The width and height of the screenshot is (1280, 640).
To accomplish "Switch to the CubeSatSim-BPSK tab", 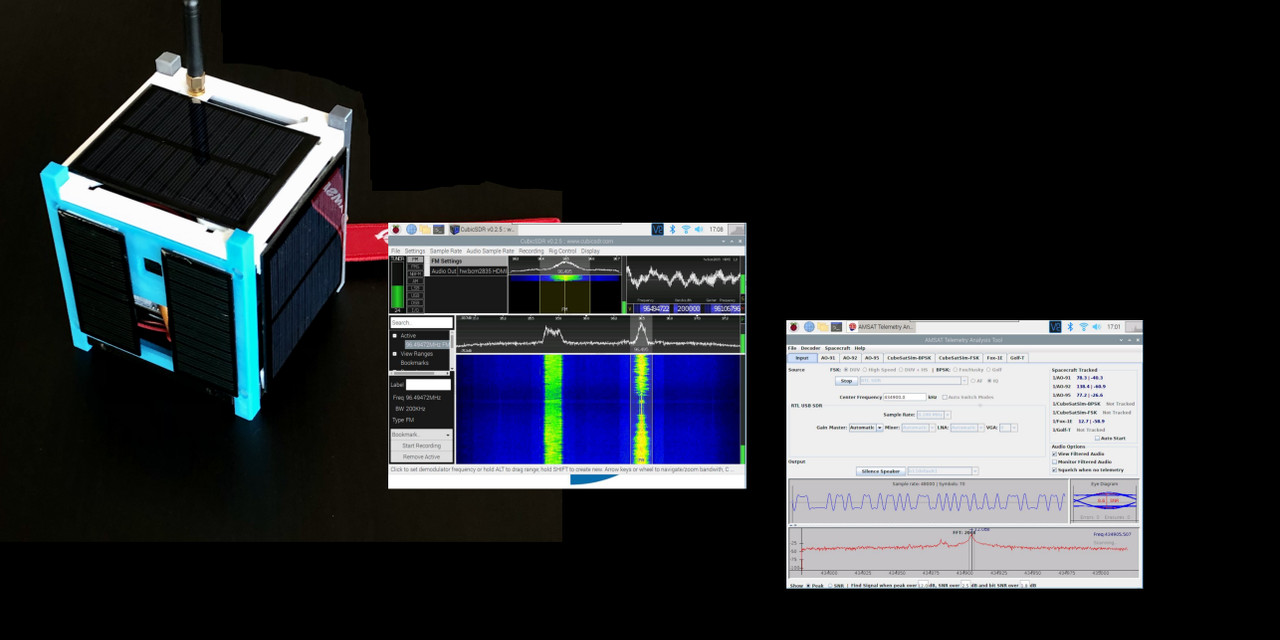I will (908, 357).
